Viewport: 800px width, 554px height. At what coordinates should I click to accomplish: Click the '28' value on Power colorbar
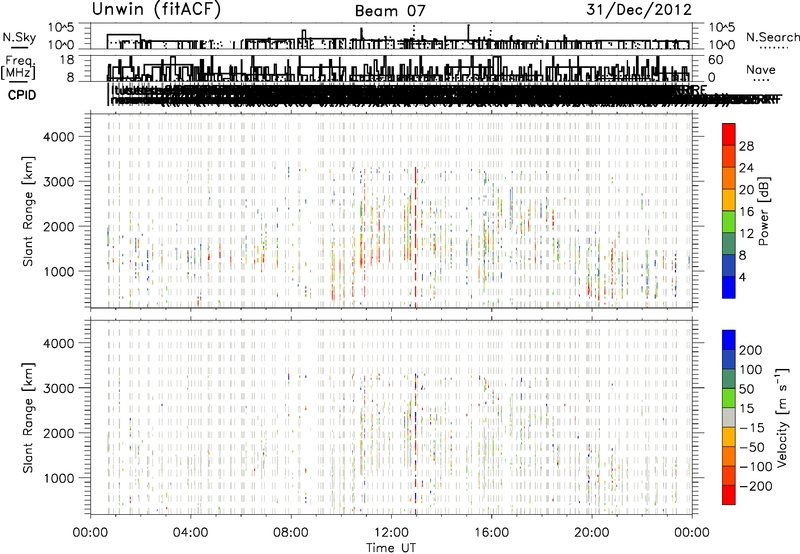(746, 146)
